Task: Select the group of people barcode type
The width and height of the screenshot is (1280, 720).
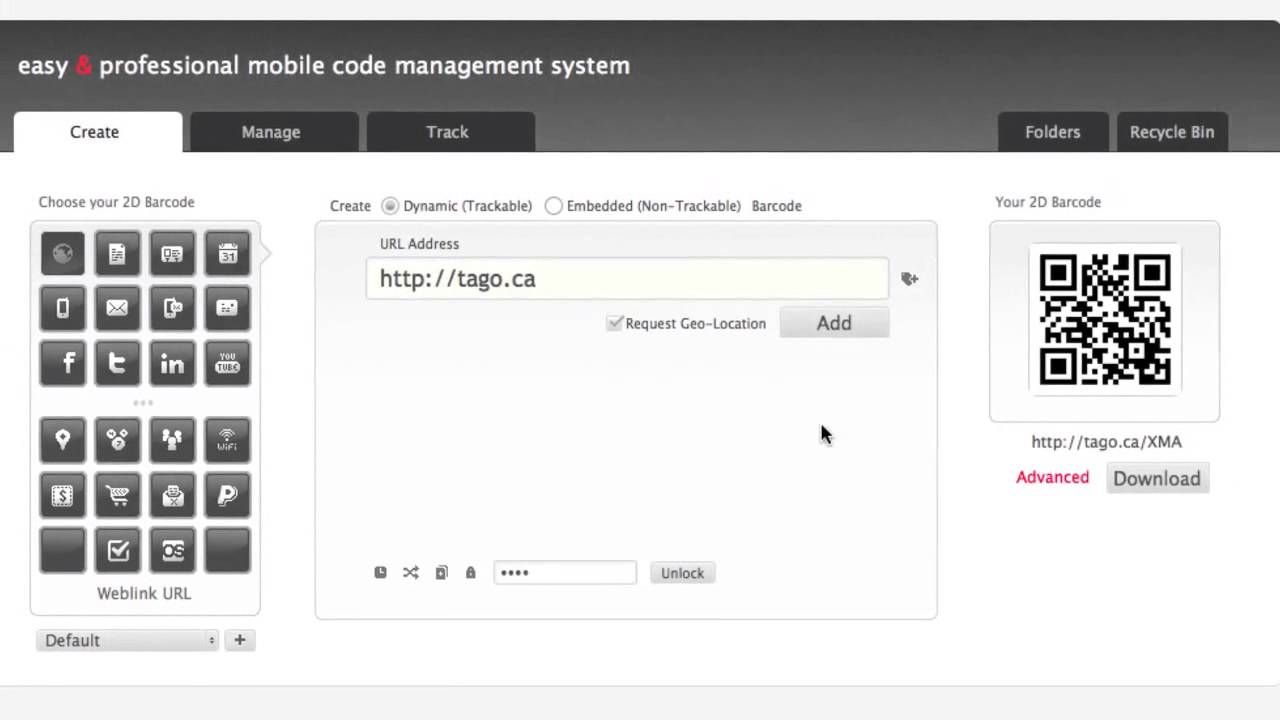Action: (172, 440)
